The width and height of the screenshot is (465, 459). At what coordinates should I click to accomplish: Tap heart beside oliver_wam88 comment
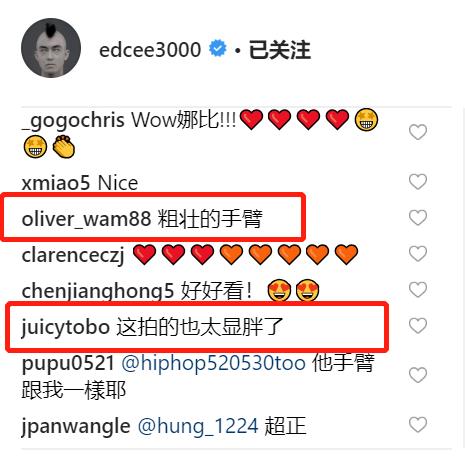pyautogui.click(x=418, y=218)
